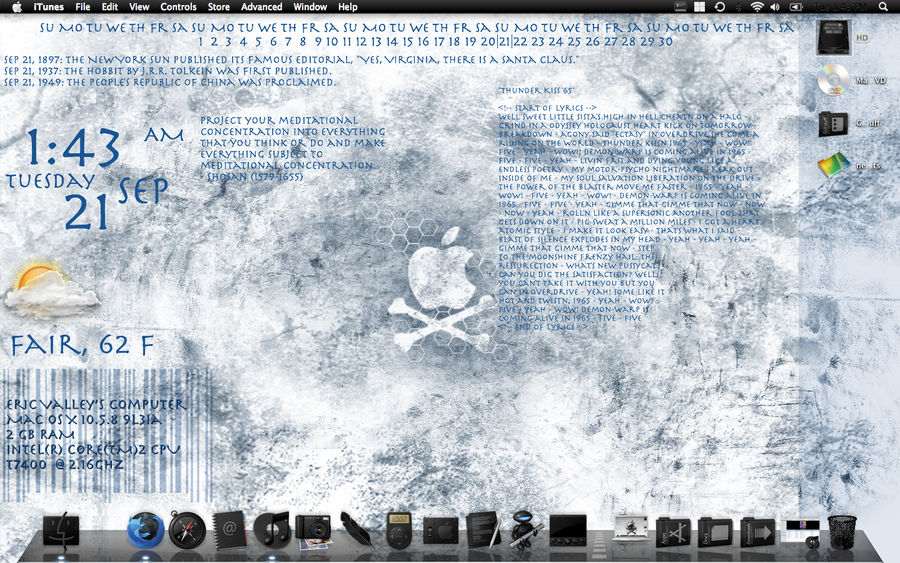Click the terminal-style menu bar icon
This screenshot has height=563, width=900.
(x=680, y=7)
